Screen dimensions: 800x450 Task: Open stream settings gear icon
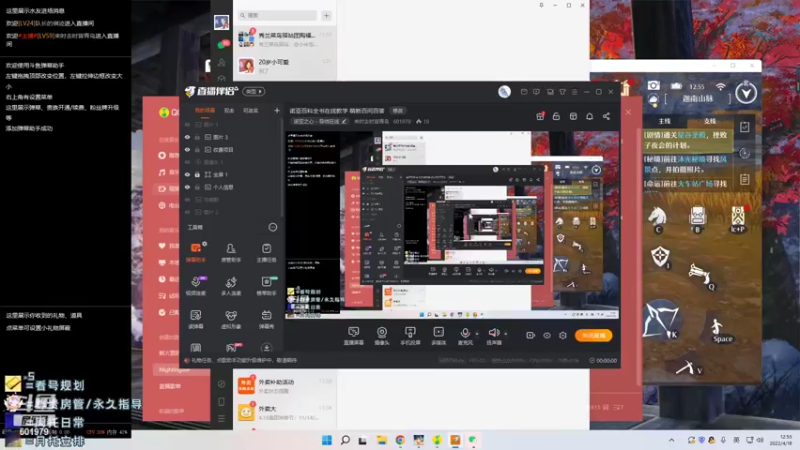[563, 335]
